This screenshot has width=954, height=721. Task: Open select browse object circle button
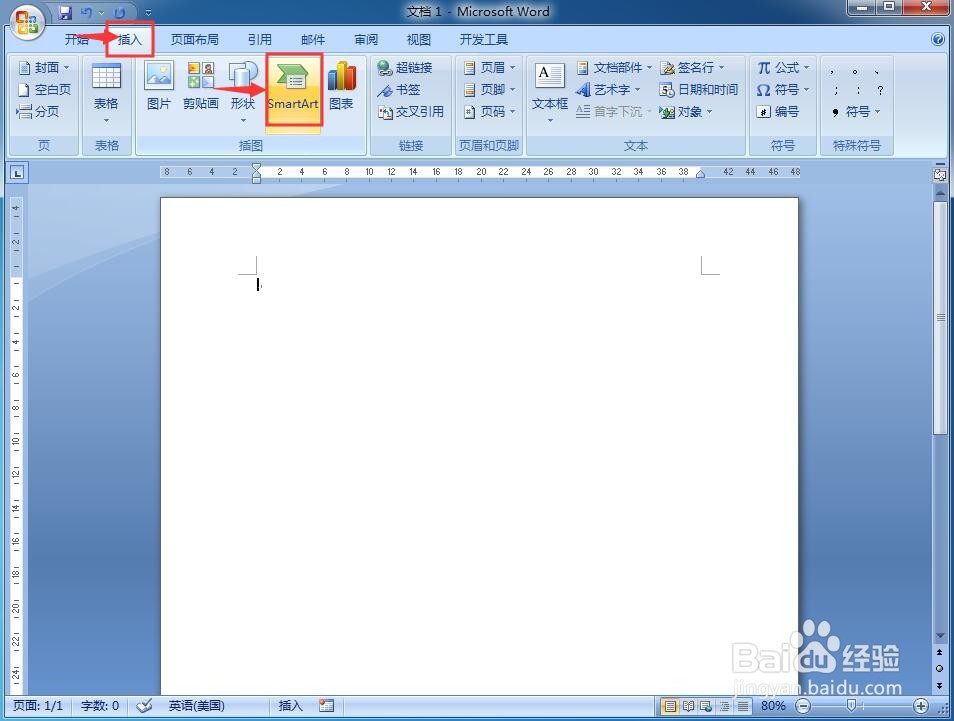(x=939, y=668)
